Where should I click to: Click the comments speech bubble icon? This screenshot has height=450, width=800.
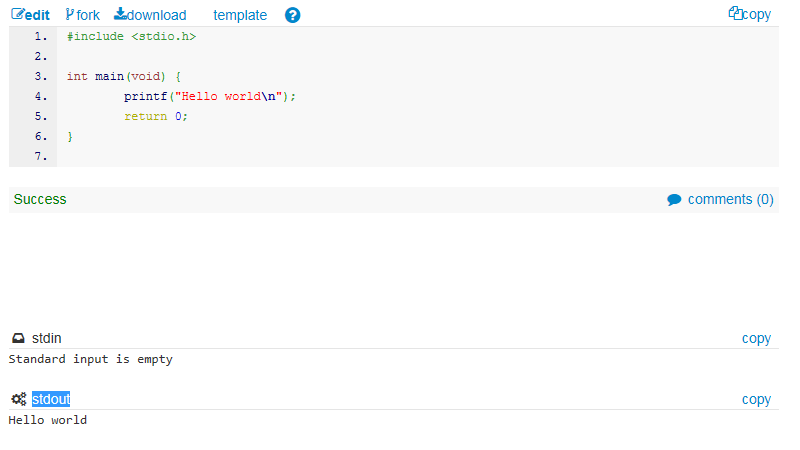(674, 200)
